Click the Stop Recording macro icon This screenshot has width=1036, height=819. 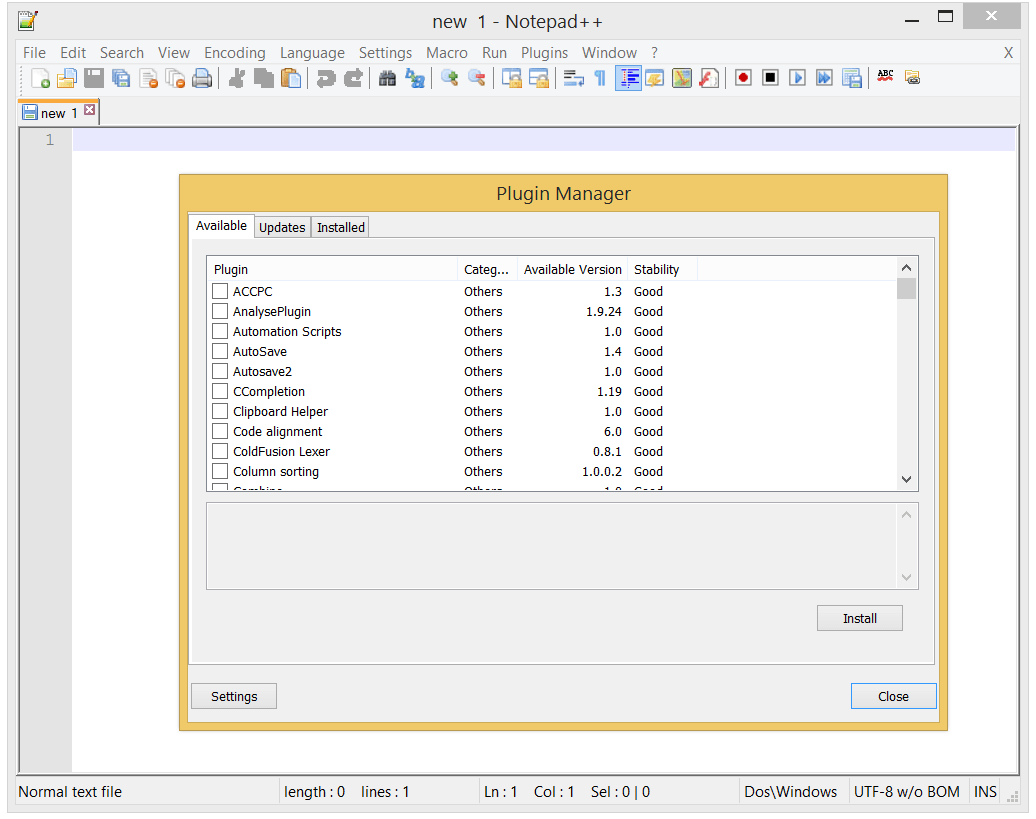[x=770, y=78]
